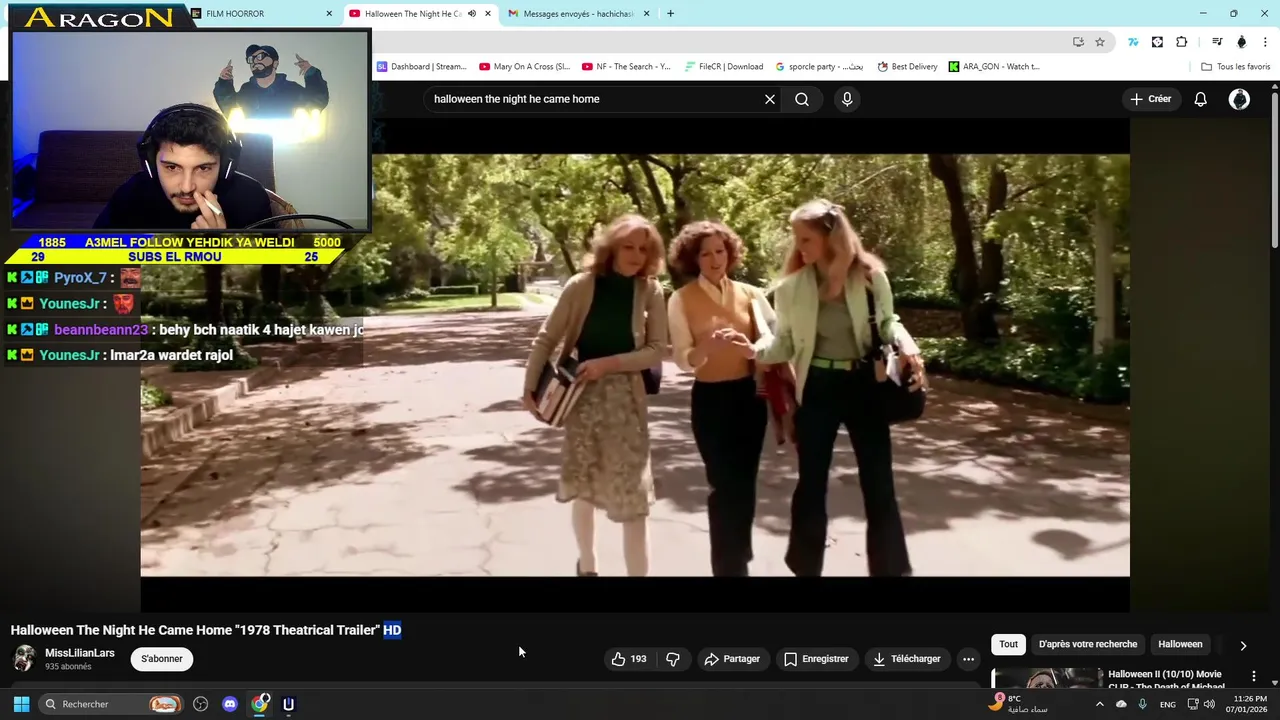Switch ENG input language indicator
This screenshot has width=1280, height=720.
[x=1168, y=704]
